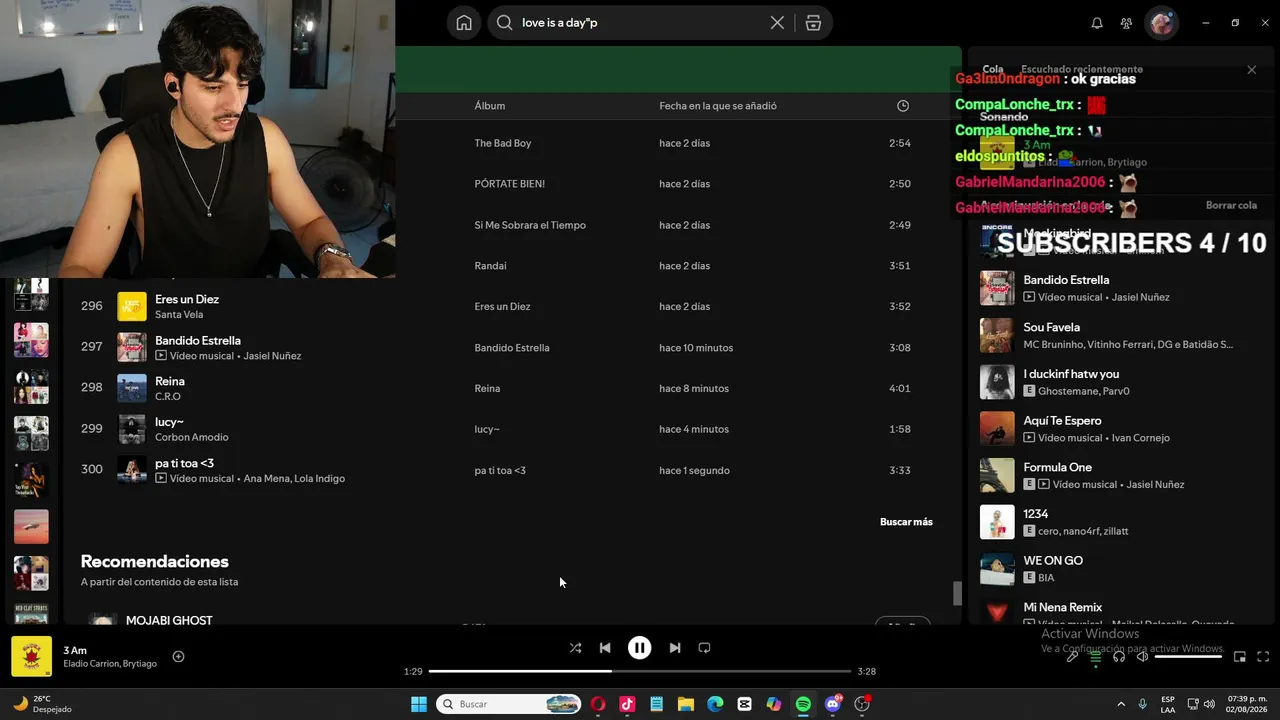Toggle shuffle playback

coord(575,648)
